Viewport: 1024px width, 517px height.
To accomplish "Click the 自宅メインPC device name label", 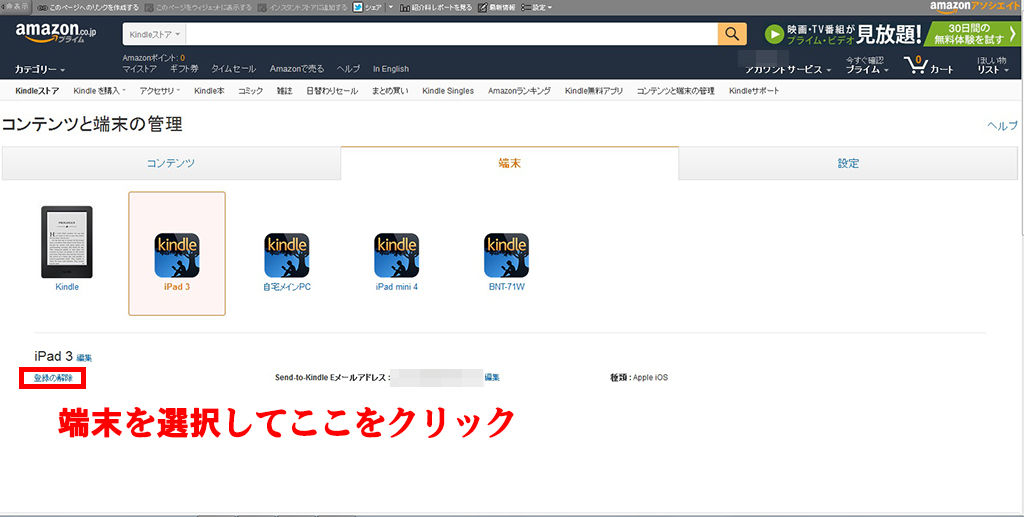I will (287, 287).
